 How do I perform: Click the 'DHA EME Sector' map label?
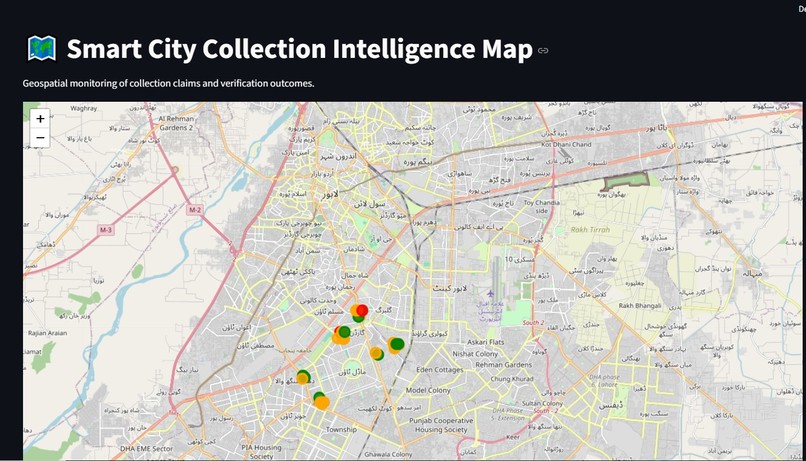pos(146,449)
